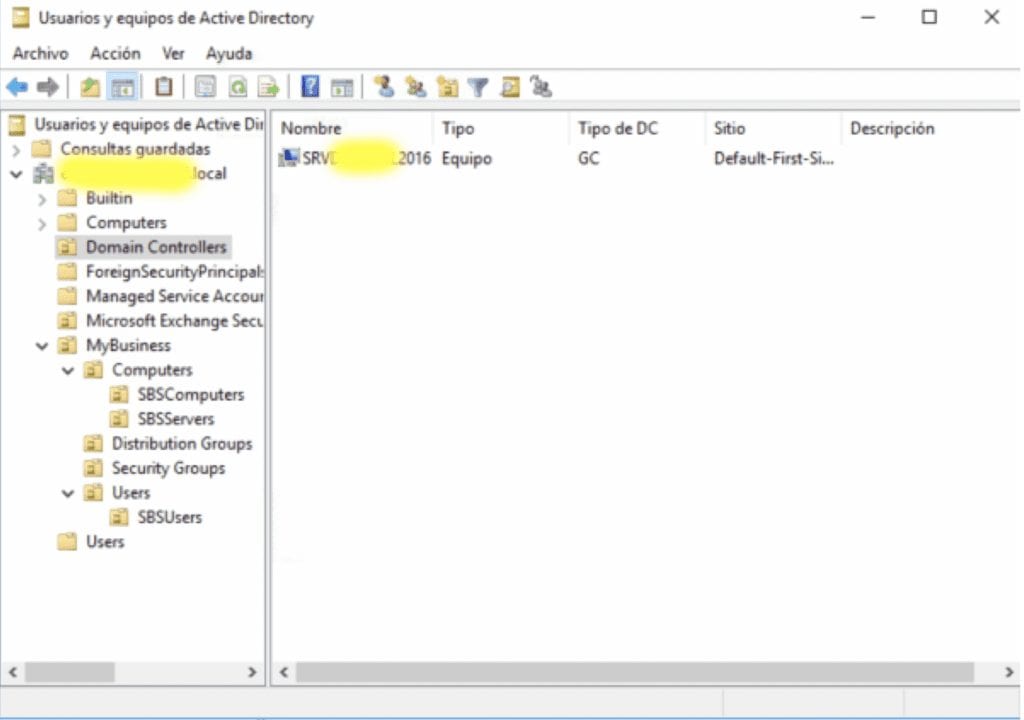Collapse the MyBusiness organizational unit

coord(42,345)
